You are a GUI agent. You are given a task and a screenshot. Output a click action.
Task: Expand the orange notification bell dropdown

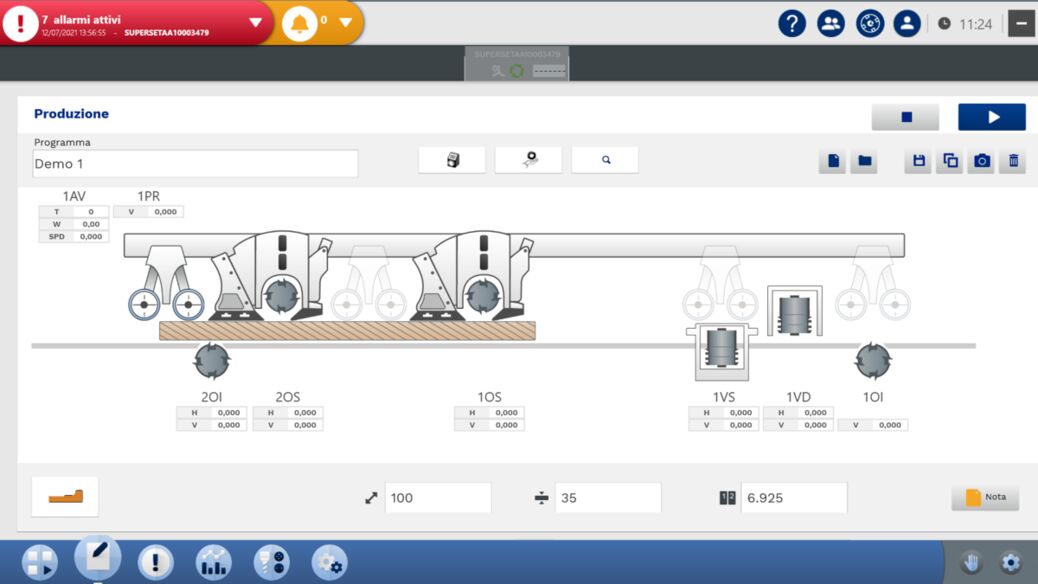click(345, 22)
